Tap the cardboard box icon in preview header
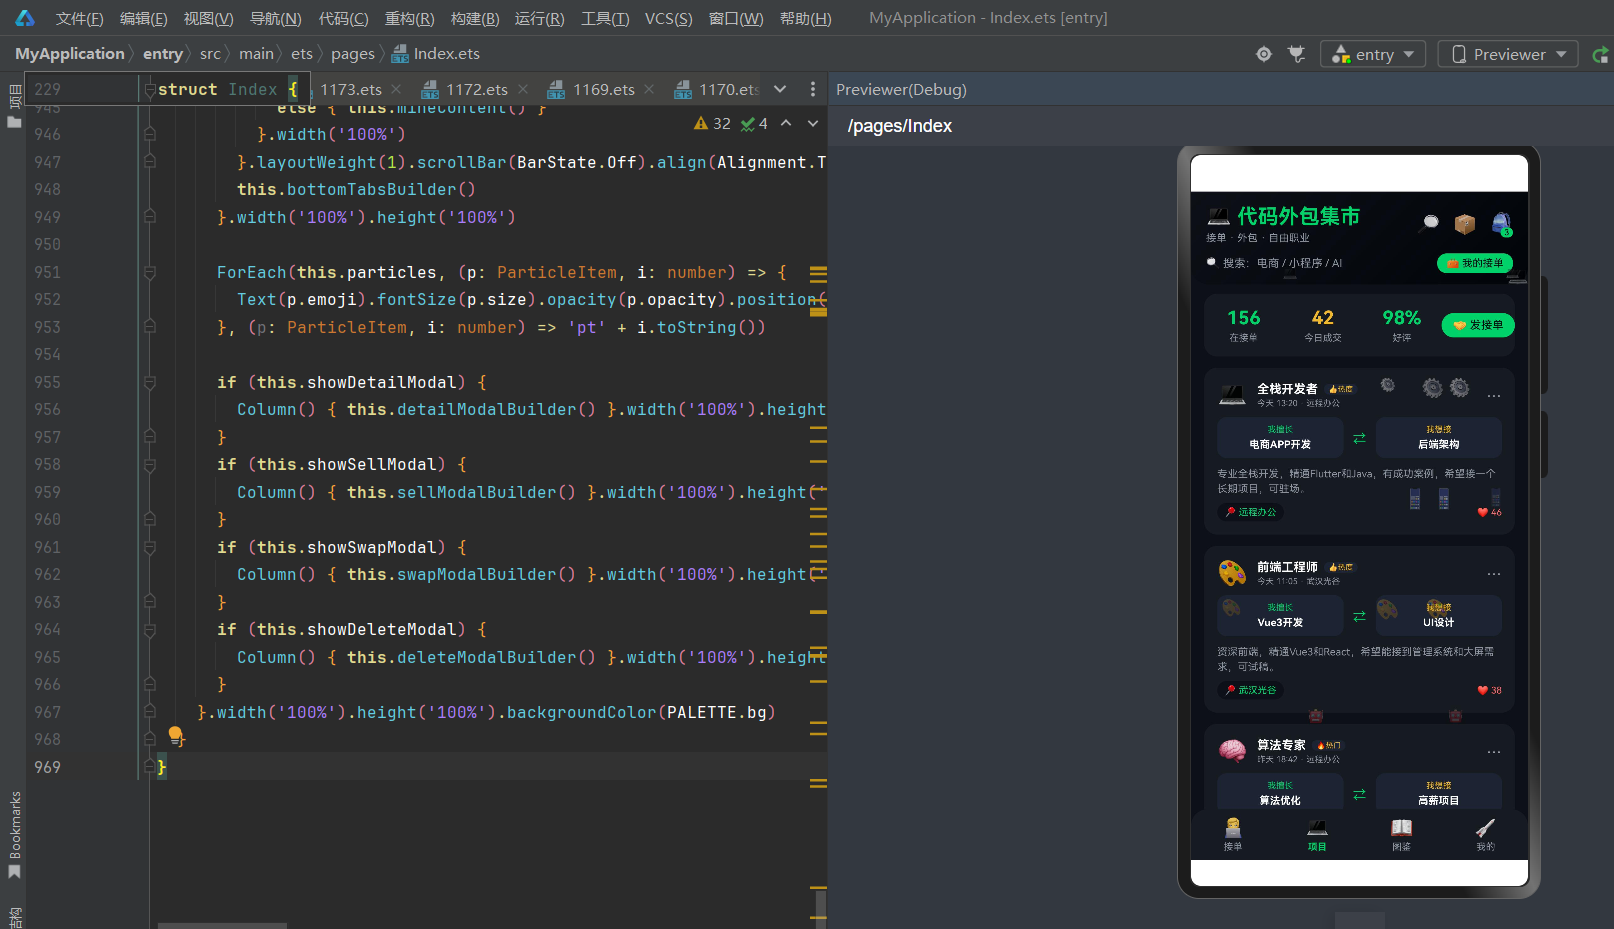The width and height of the screenshot is (1614, 929). pos(1465,223)
